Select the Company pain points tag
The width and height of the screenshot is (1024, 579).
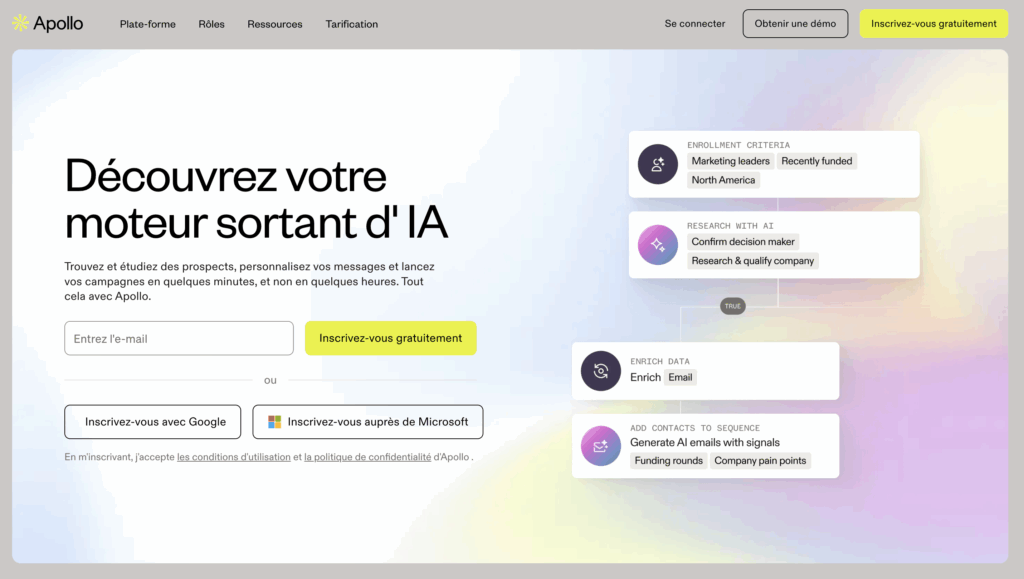tap(760, 461)
